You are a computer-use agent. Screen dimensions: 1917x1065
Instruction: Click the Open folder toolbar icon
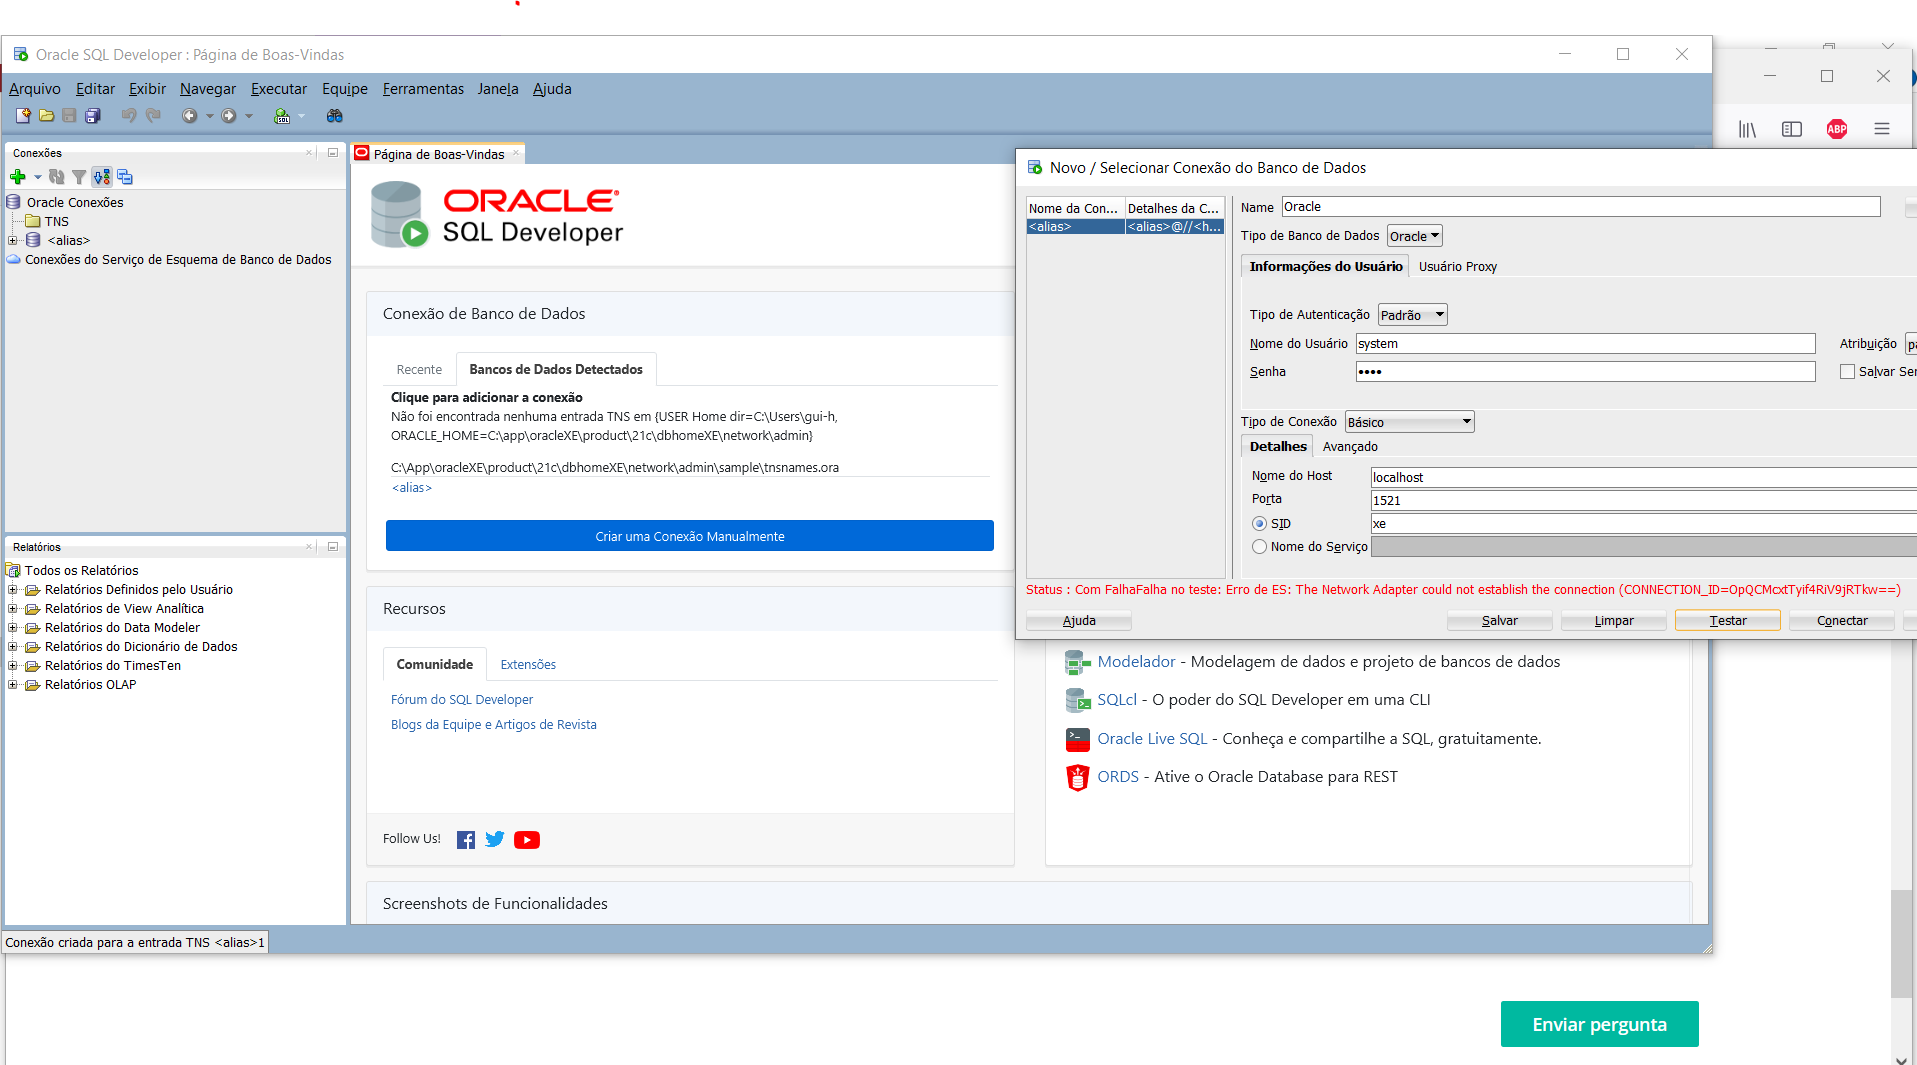[x=46, y=116]
